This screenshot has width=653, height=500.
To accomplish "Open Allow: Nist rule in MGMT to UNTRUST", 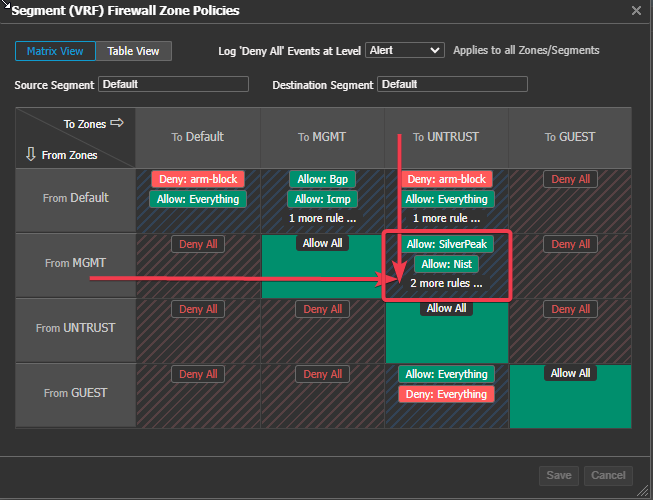I will tap(446, 264).
